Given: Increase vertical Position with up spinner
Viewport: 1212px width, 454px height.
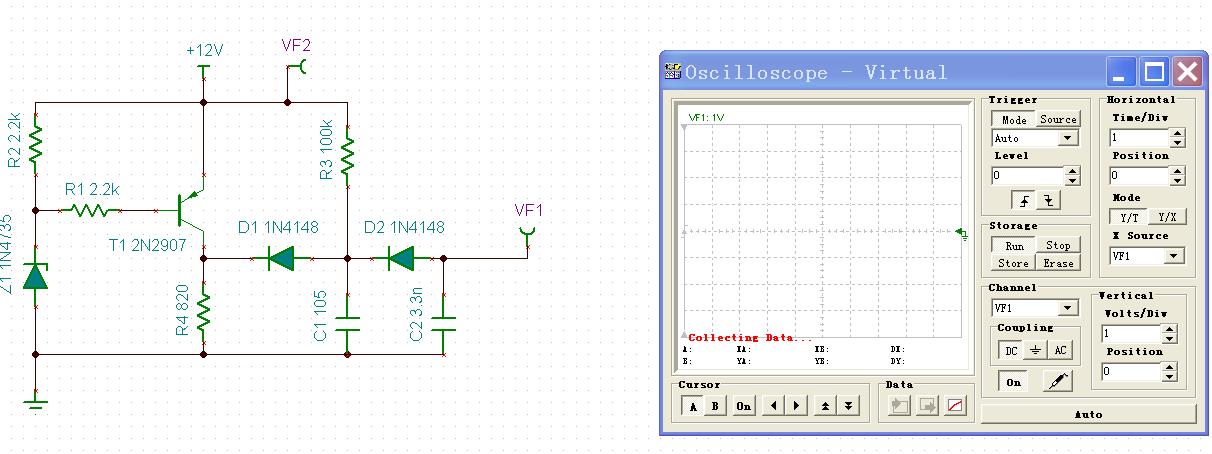Looking at the screenshot, I should coord(1170,367).
